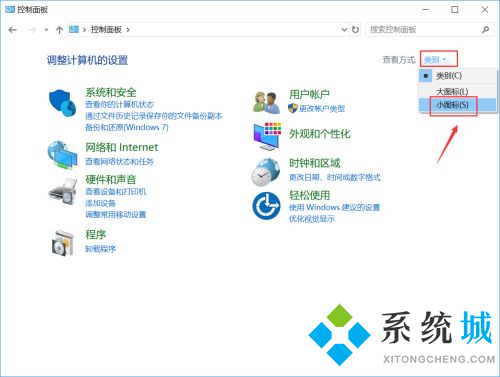Screen dimensions: 500x377
Task: Minimize the Control Panel window
Action: 426,10
